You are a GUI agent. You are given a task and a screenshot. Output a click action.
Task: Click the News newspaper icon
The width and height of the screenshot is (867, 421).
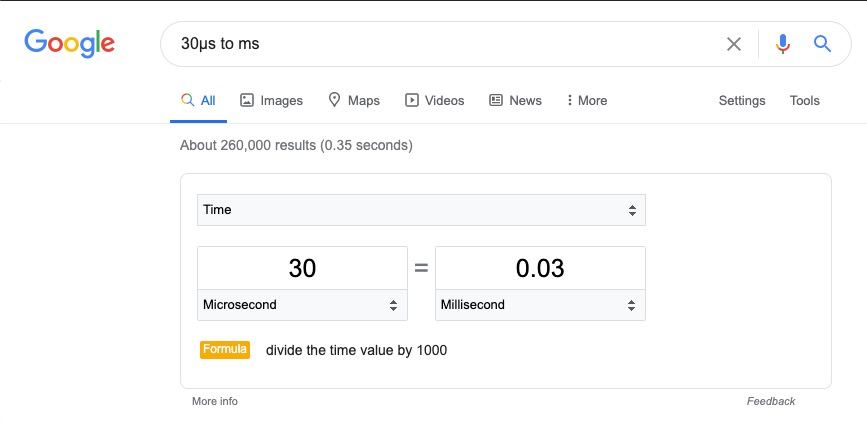click(x=496, y=100)
